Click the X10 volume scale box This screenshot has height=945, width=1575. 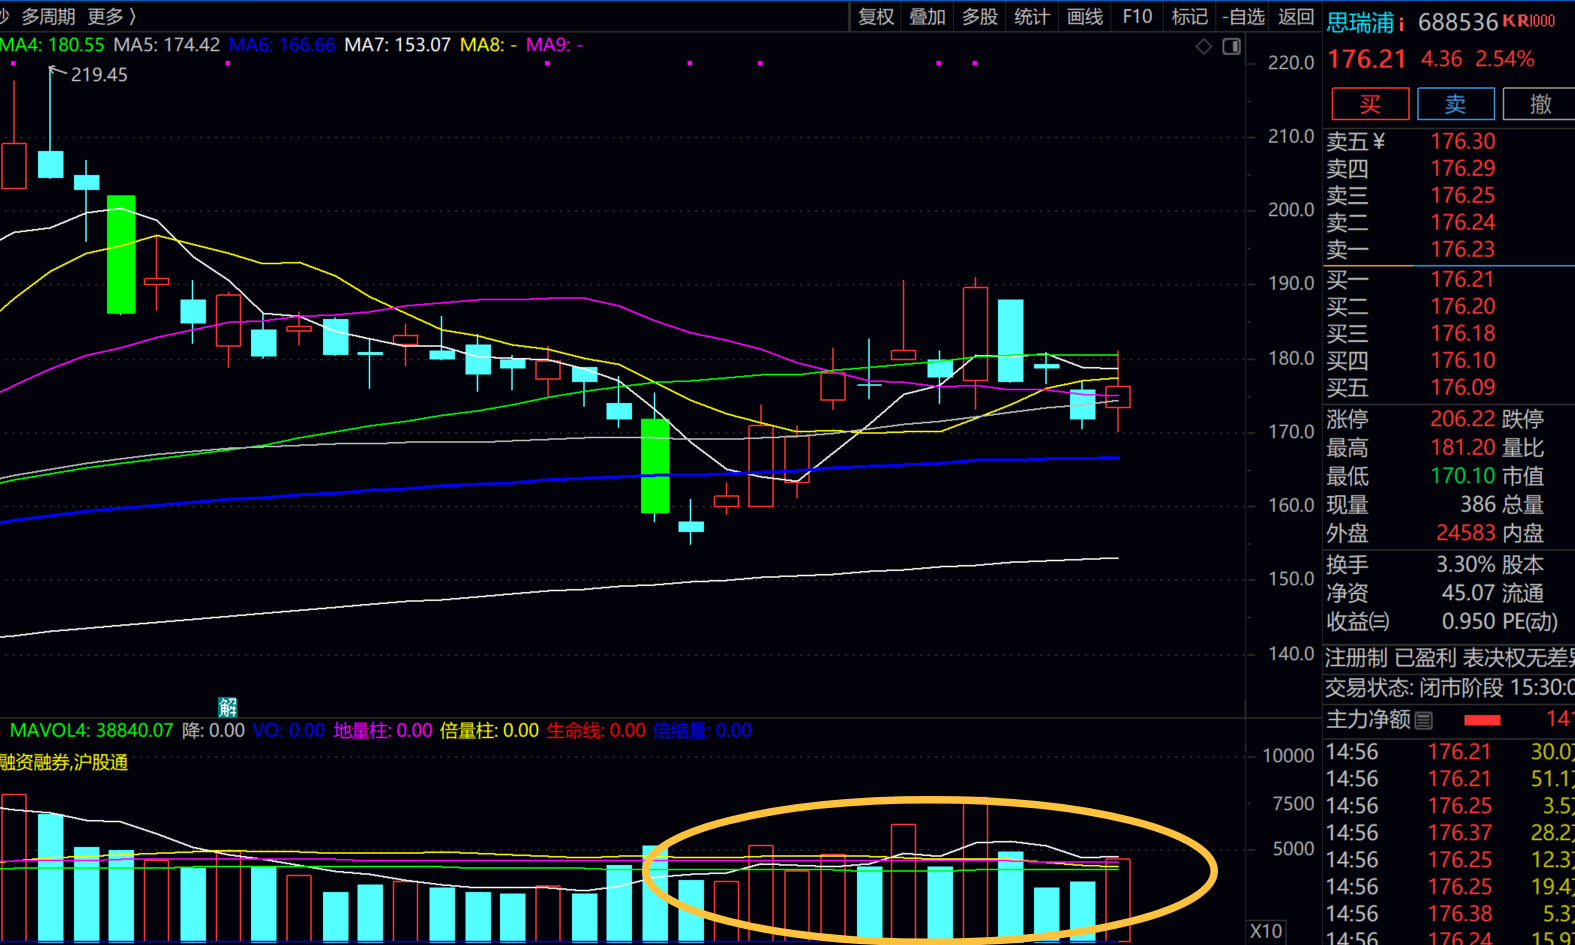(1266, 931)
